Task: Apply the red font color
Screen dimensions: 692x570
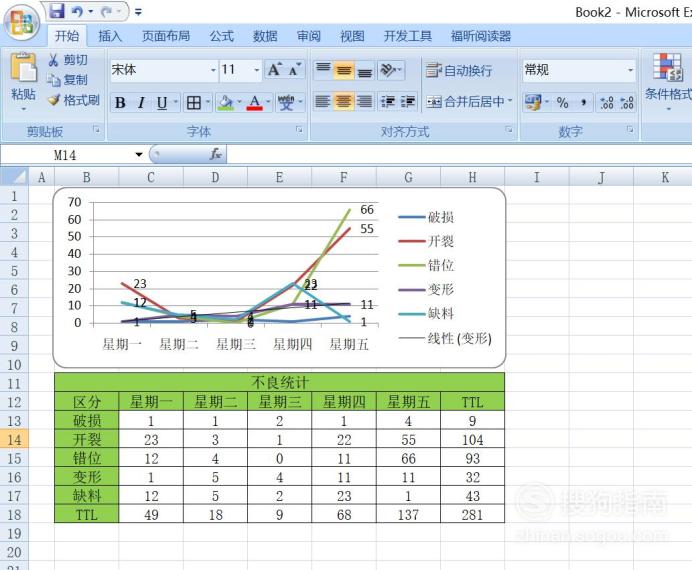Action: [x=255, y=103]
